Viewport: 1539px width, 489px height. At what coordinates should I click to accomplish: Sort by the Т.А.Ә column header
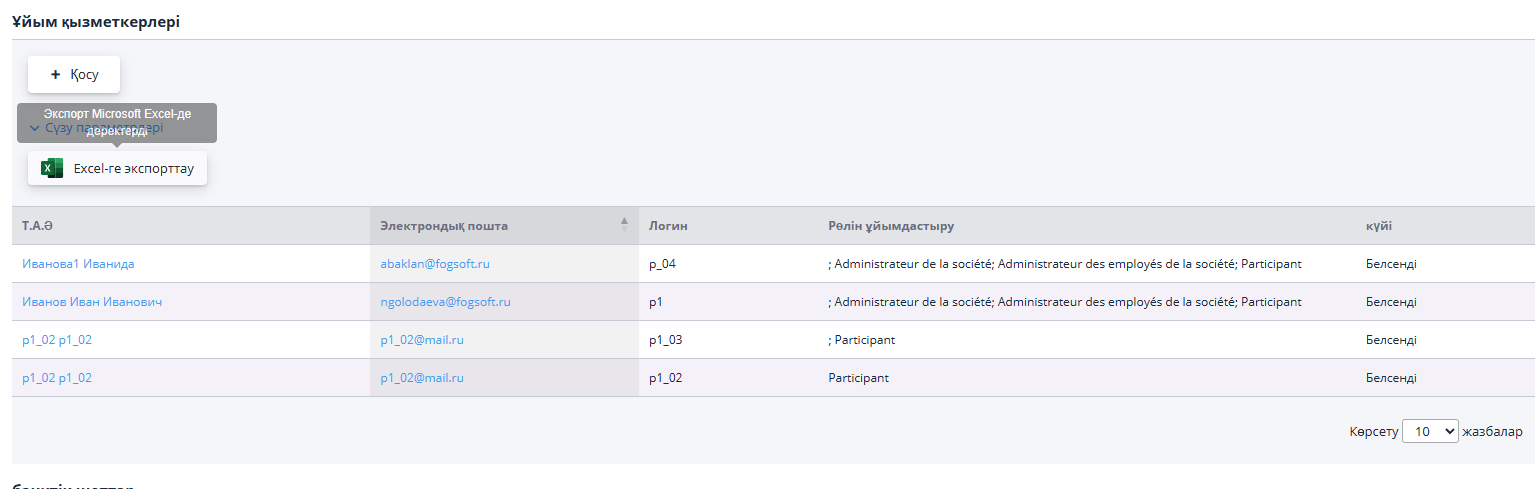click(36, 226)
